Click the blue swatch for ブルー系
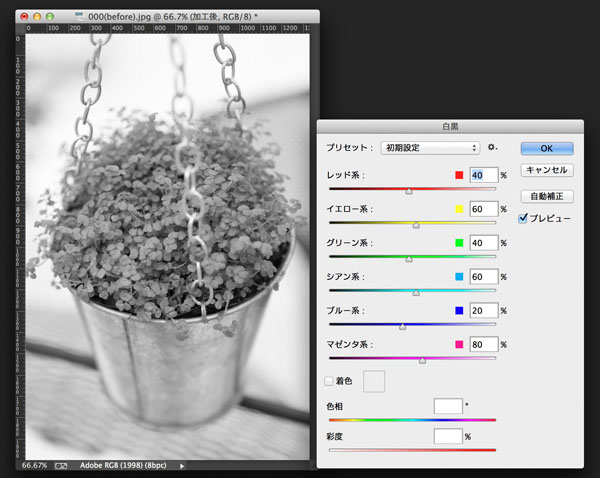This screenshot has height=478, width=600. coord(459,311)
